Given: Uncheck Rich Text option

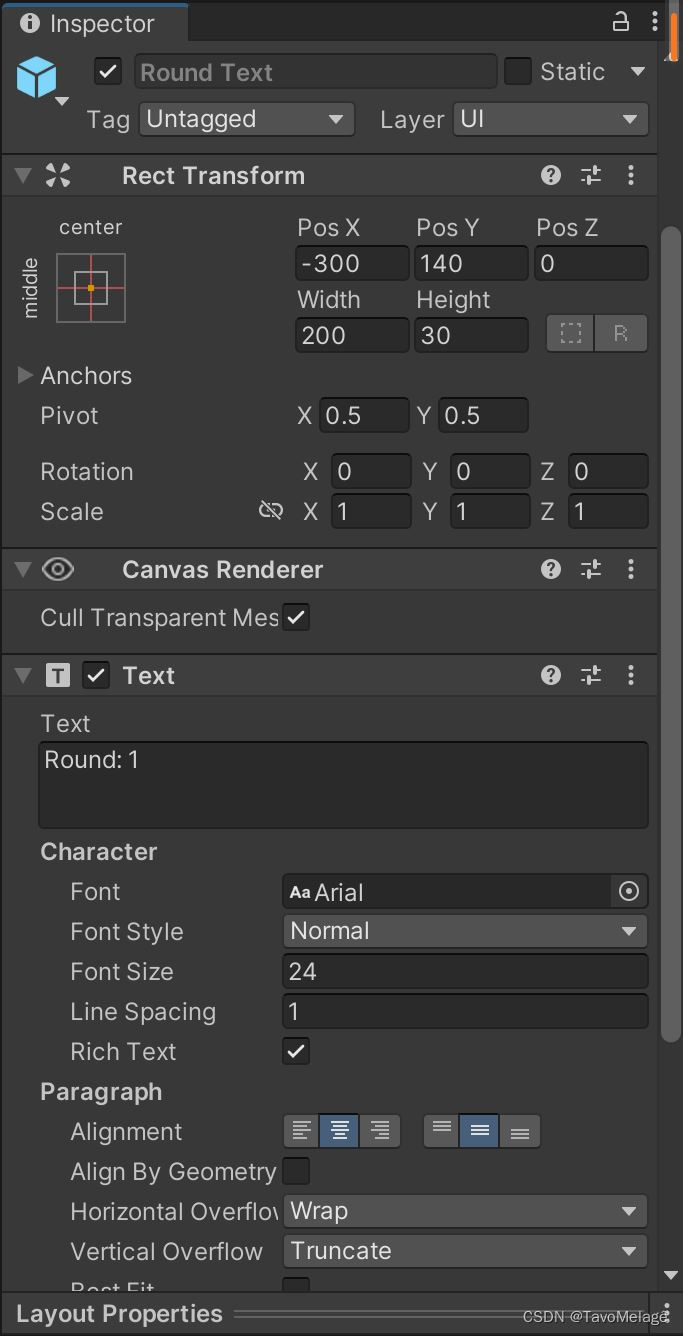Looking at the screenshot, I should click(x=296, y=1051).
